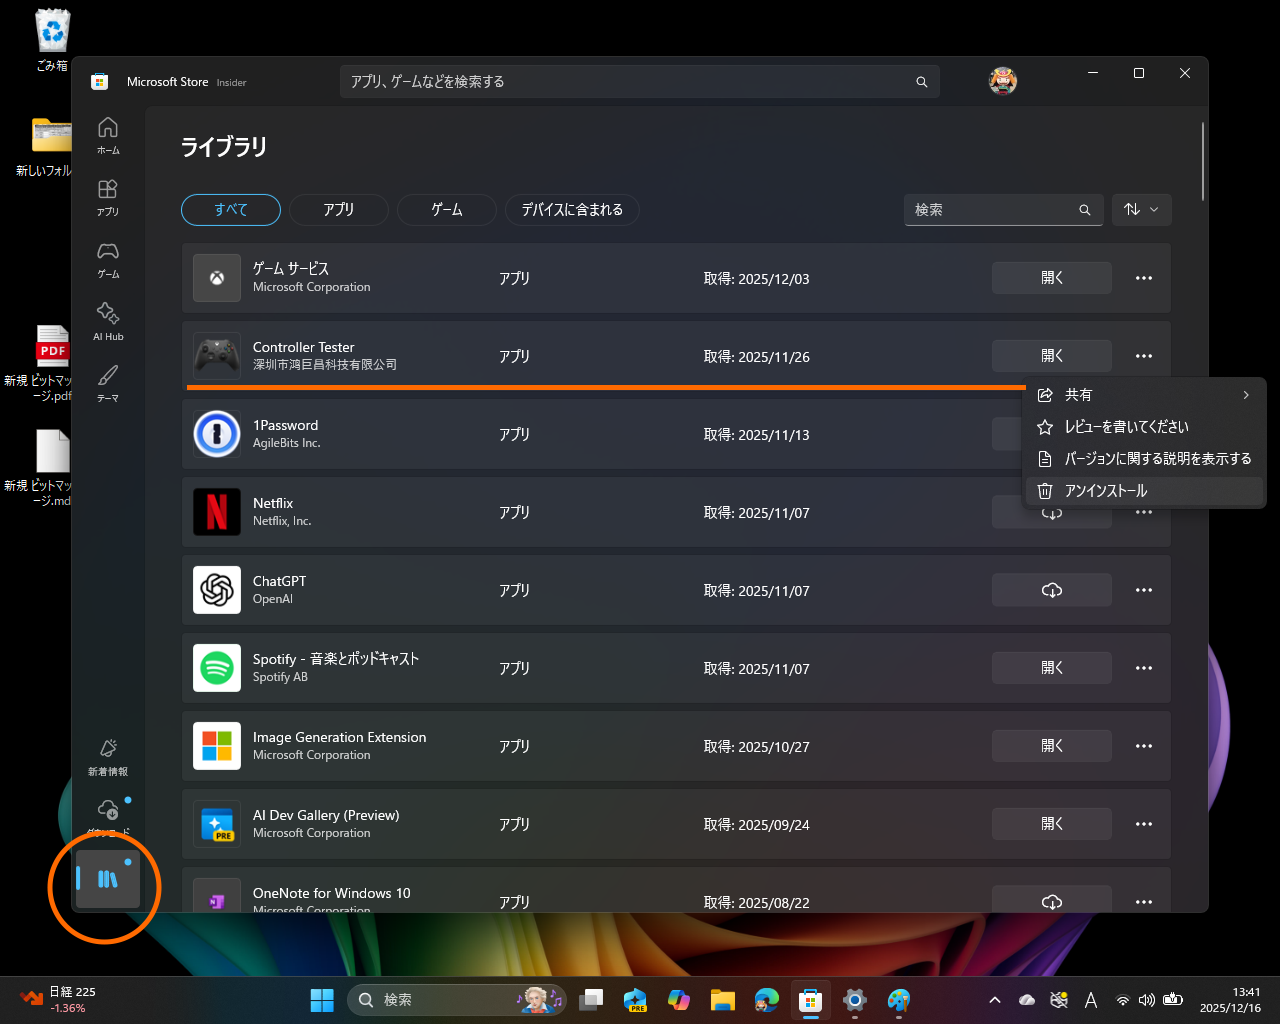Open Copilot from the taskbar

pyautogui.click(x=679, y=999)
